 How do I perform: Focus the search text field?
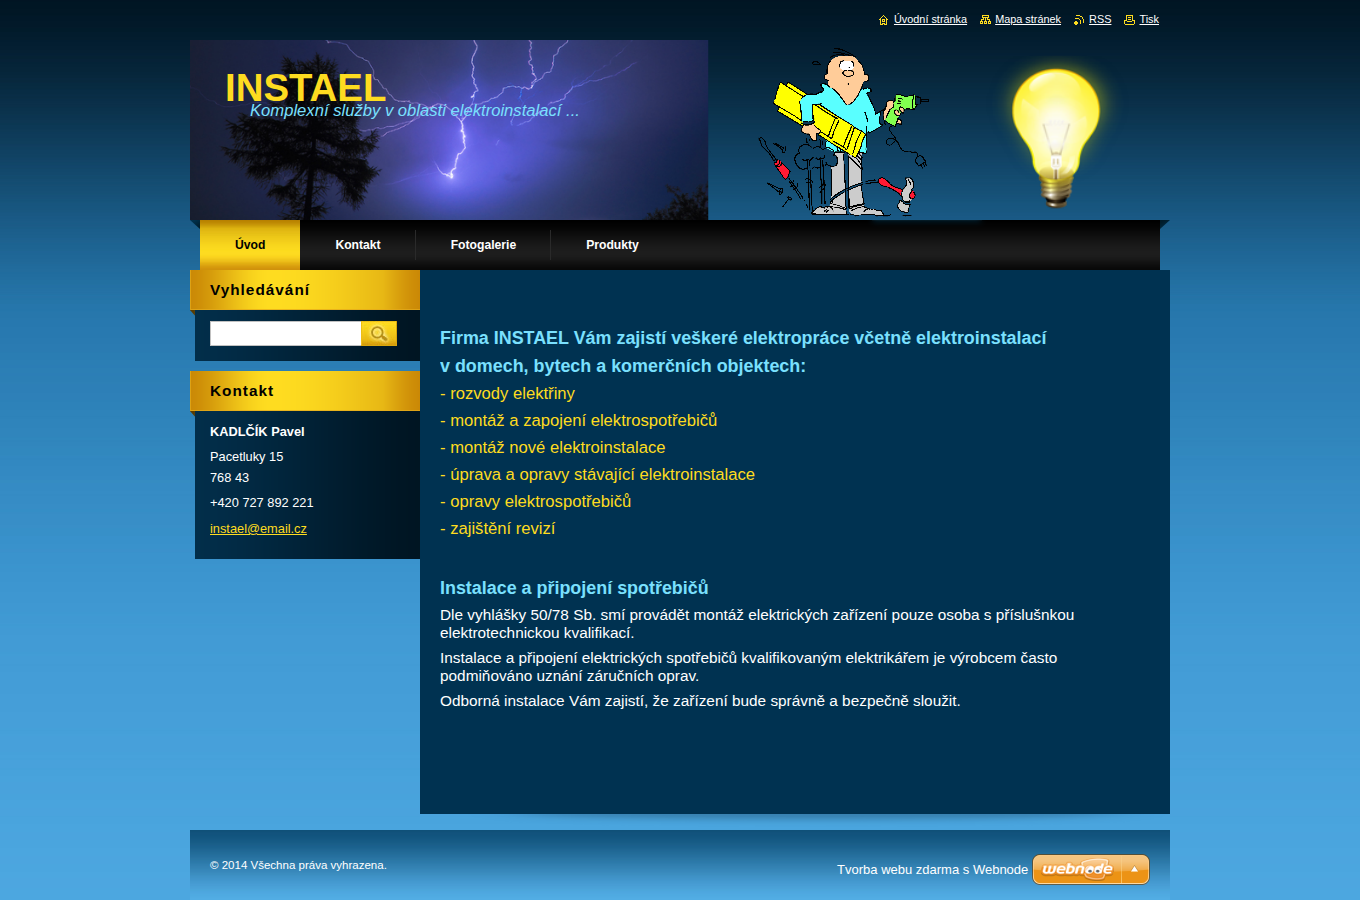tap(285, 333)
